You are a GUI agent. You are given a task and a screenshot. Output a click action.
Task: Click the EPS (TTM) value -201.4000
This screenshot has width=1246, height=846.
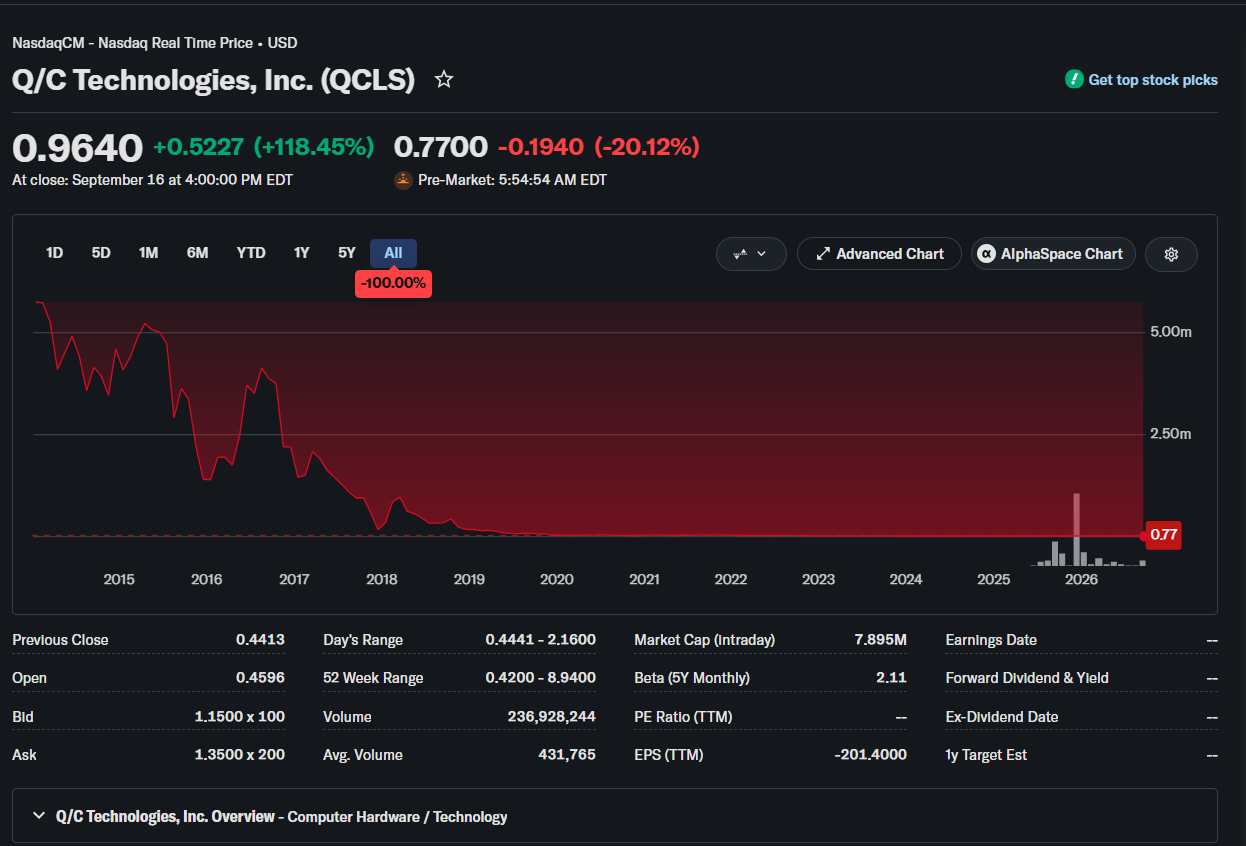(x=870, y=754)
